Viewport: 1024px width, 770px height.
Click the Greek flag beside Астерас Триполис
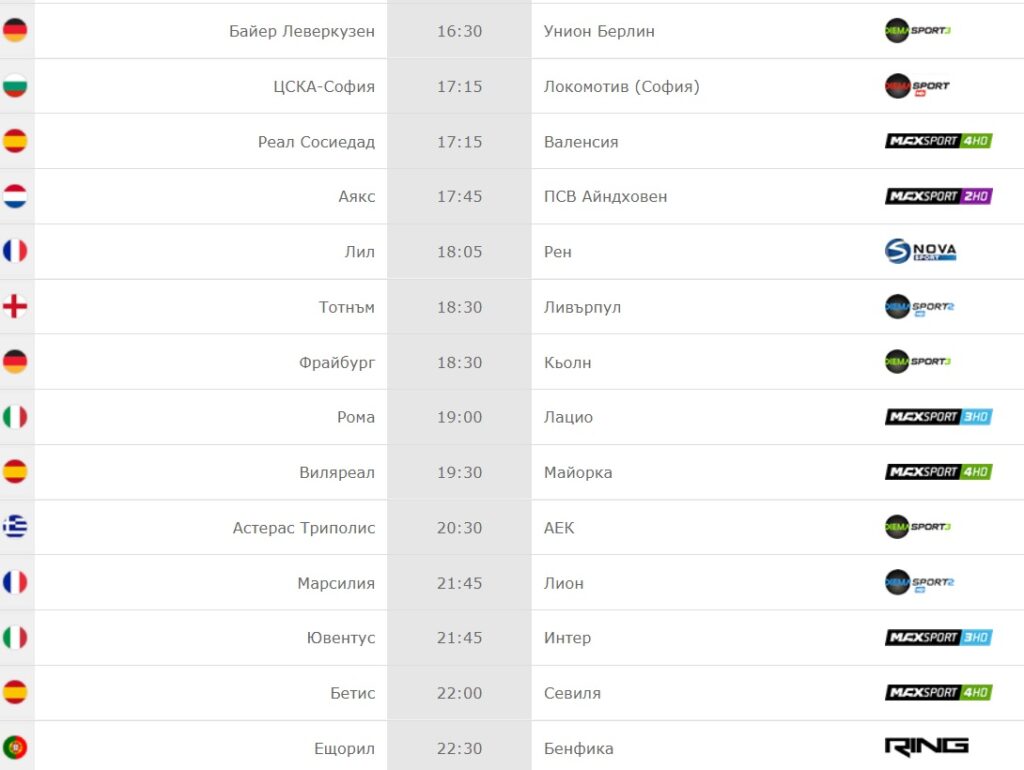15,527
